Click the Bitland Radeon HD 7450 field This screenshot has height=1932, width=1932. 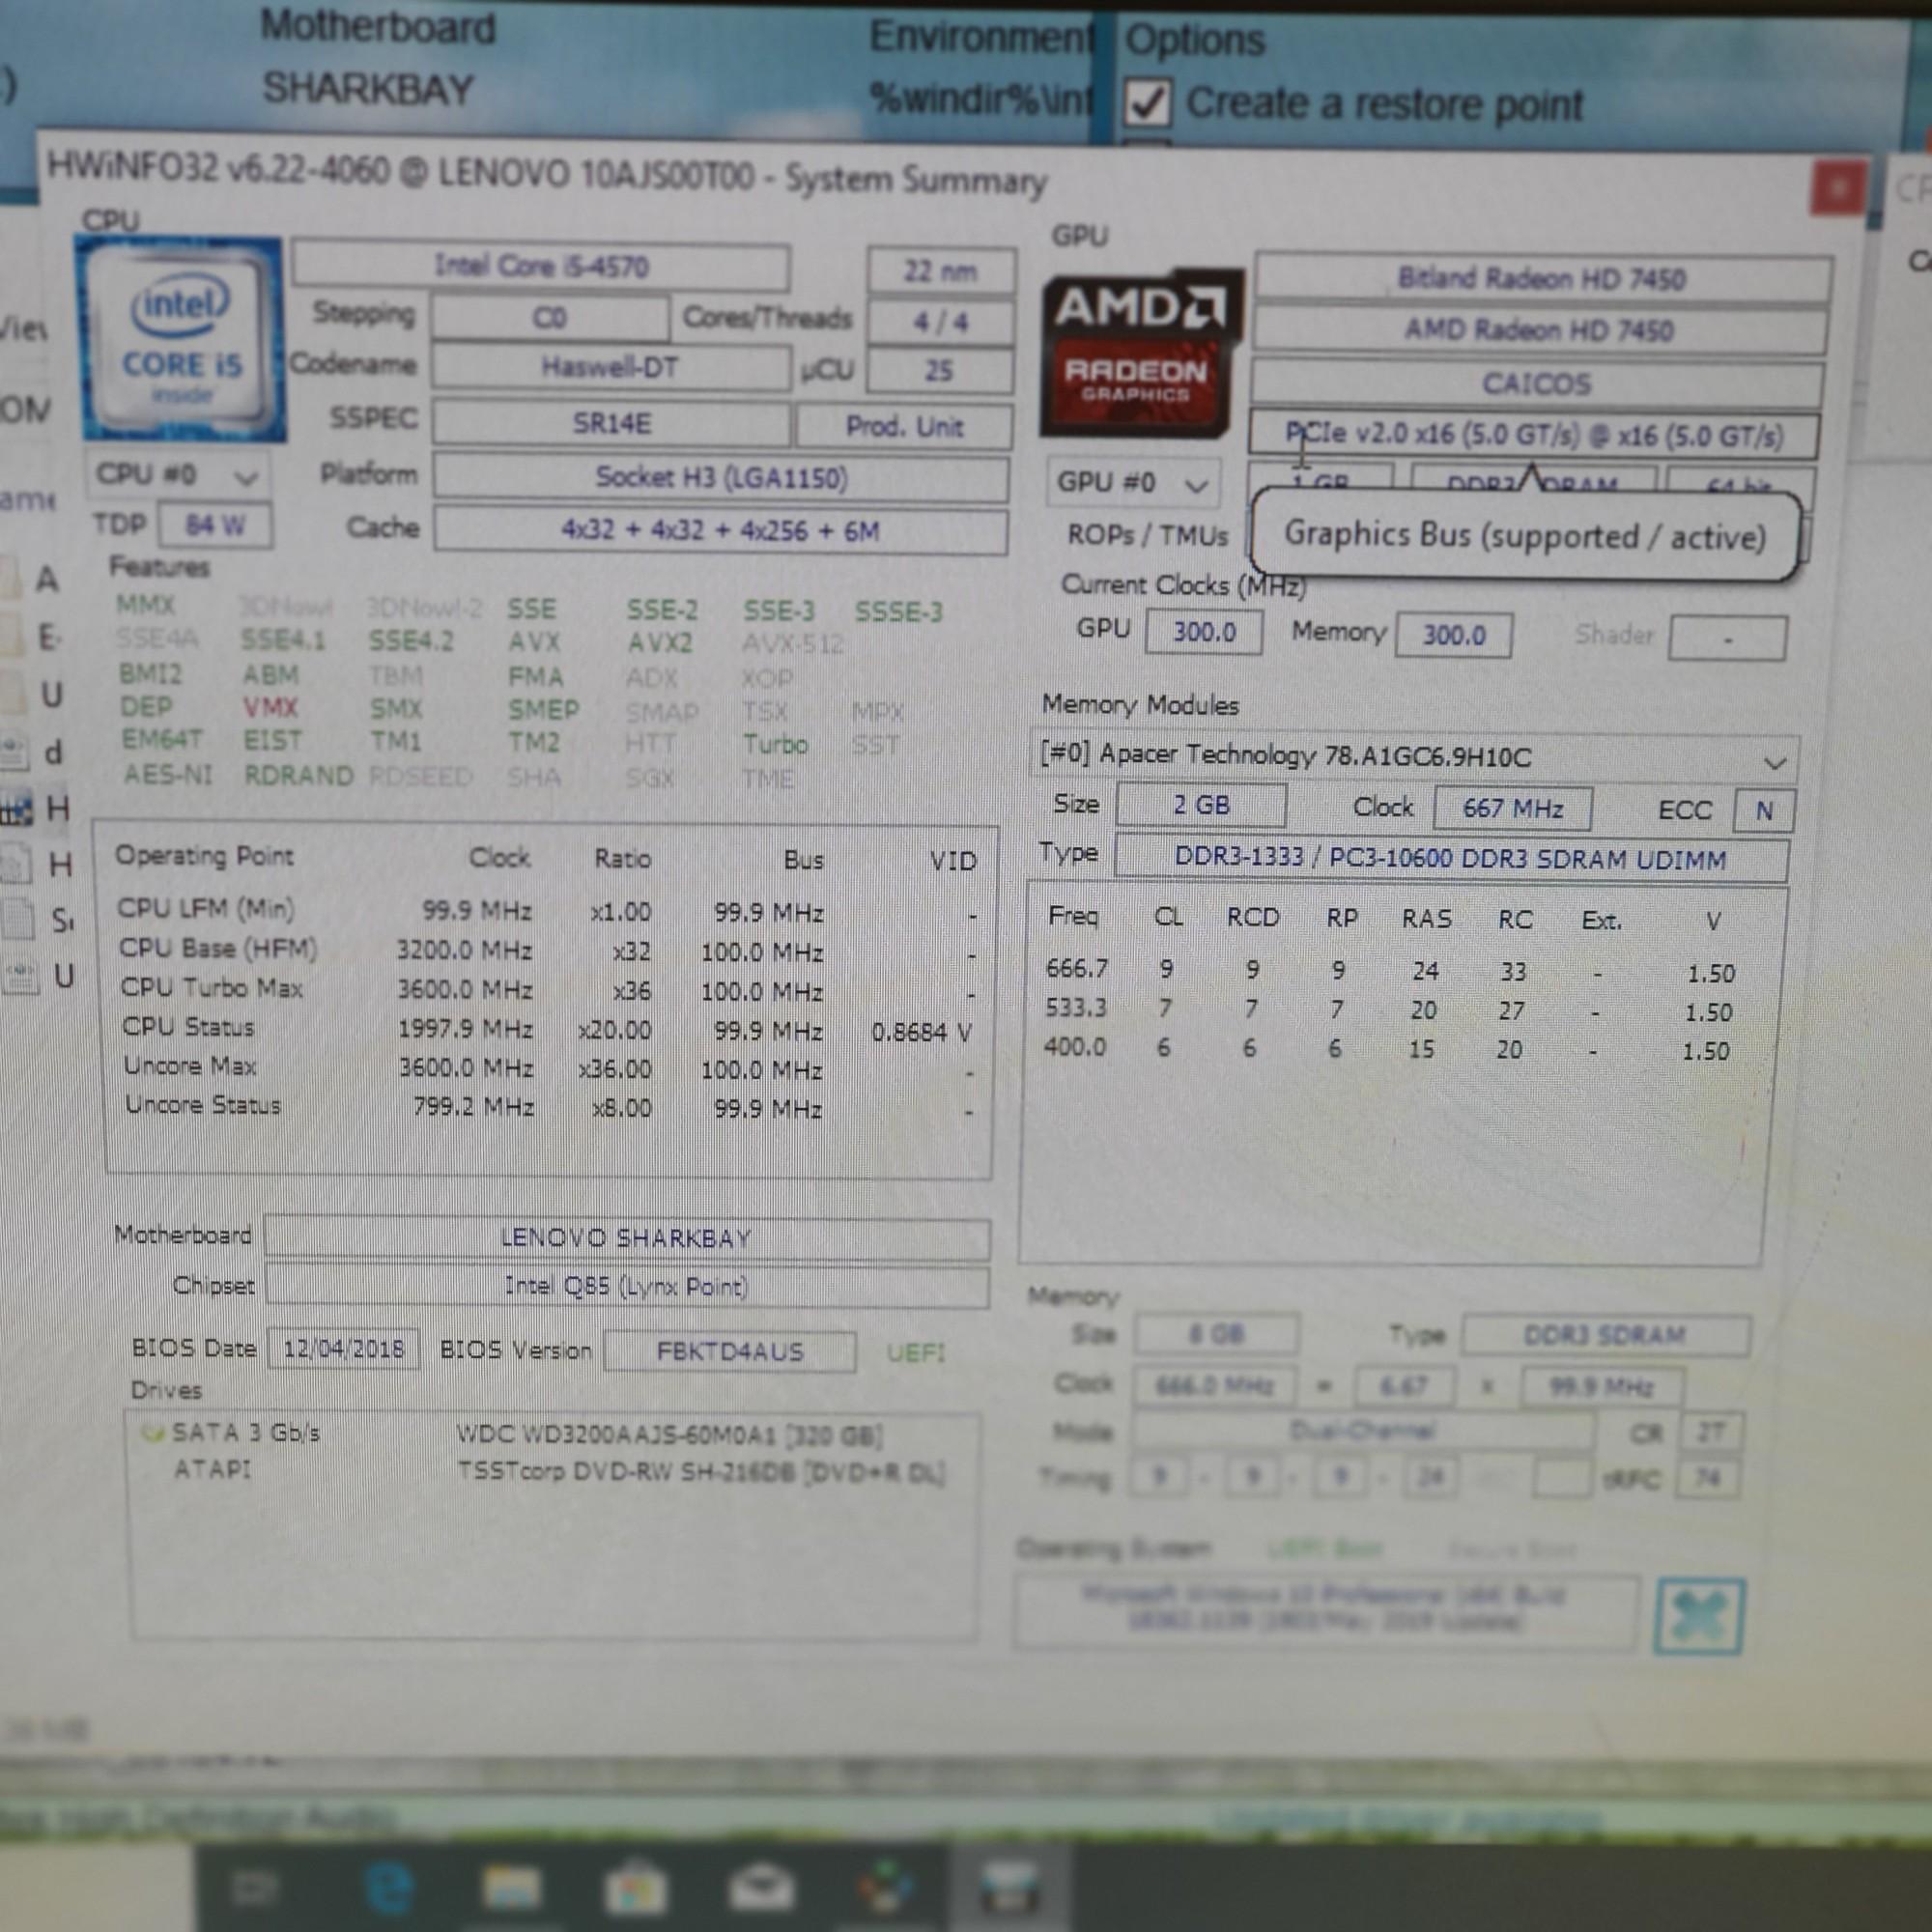tap(1543, 278)
